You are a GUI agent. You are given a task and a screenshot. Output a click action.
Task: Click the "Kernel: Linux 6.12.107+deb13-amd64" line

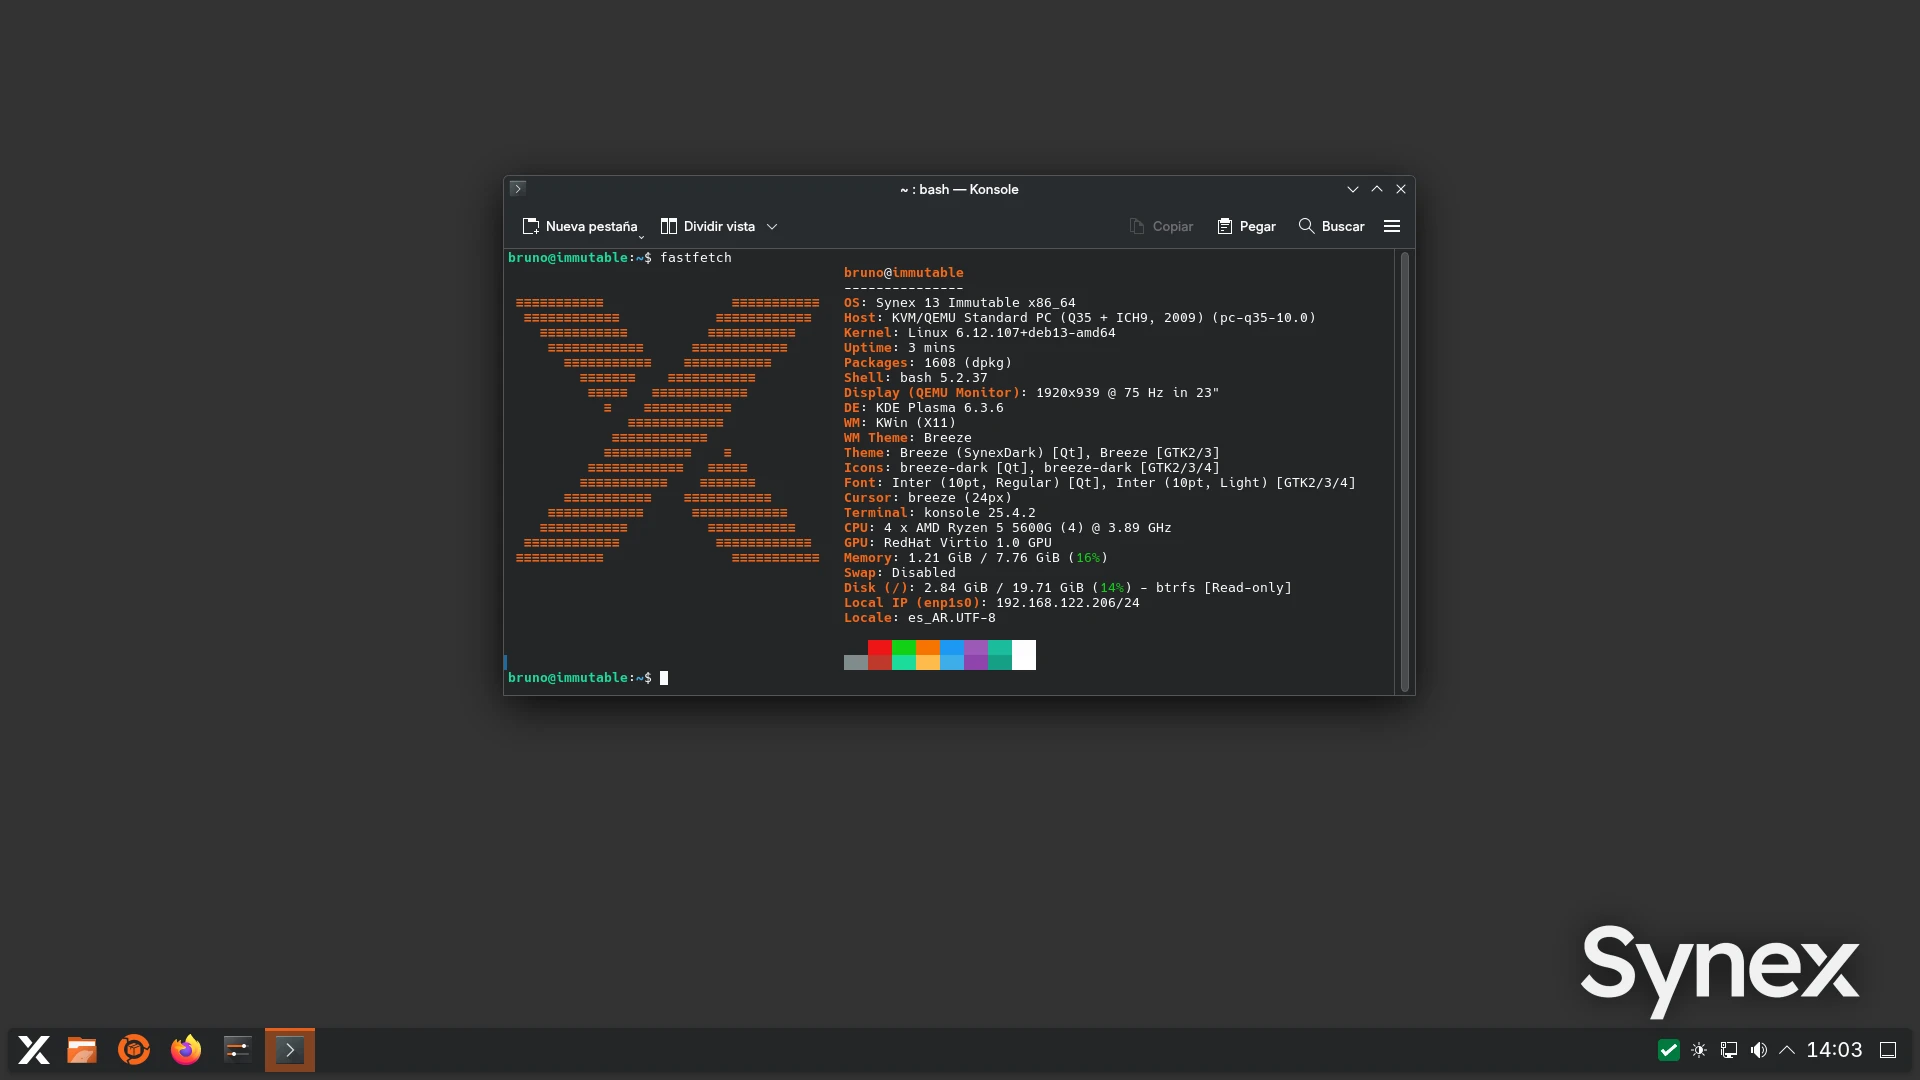tap(980, 333)
